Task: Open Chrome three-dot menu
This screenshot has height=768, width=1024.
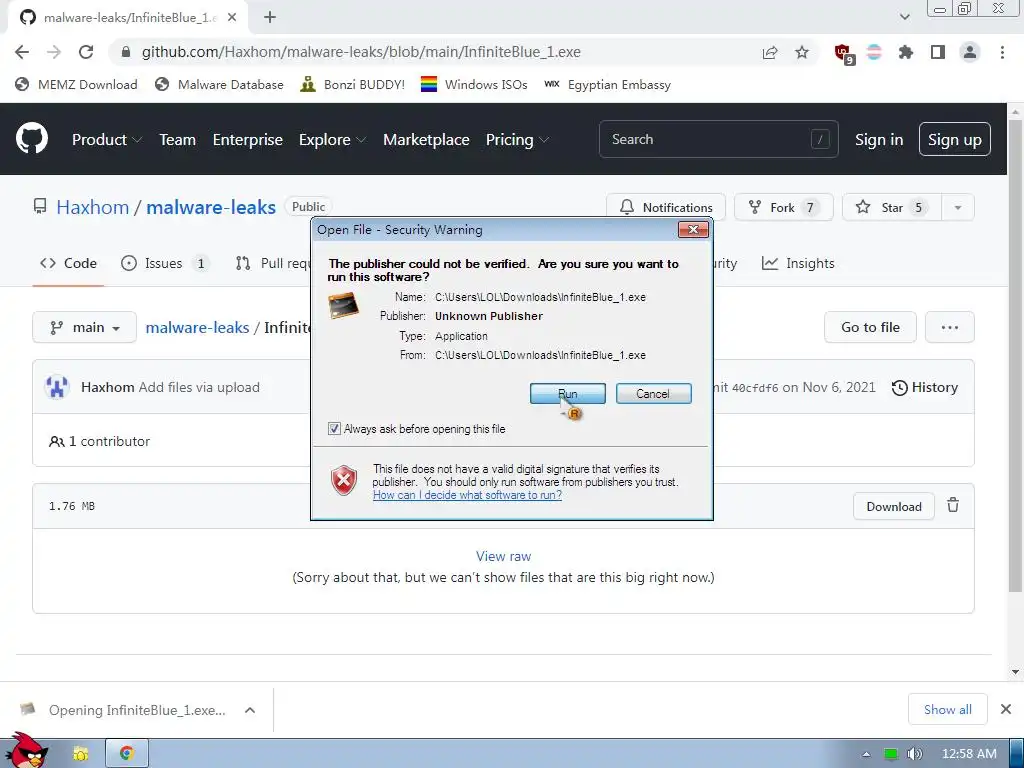Action: point(1002,52)
